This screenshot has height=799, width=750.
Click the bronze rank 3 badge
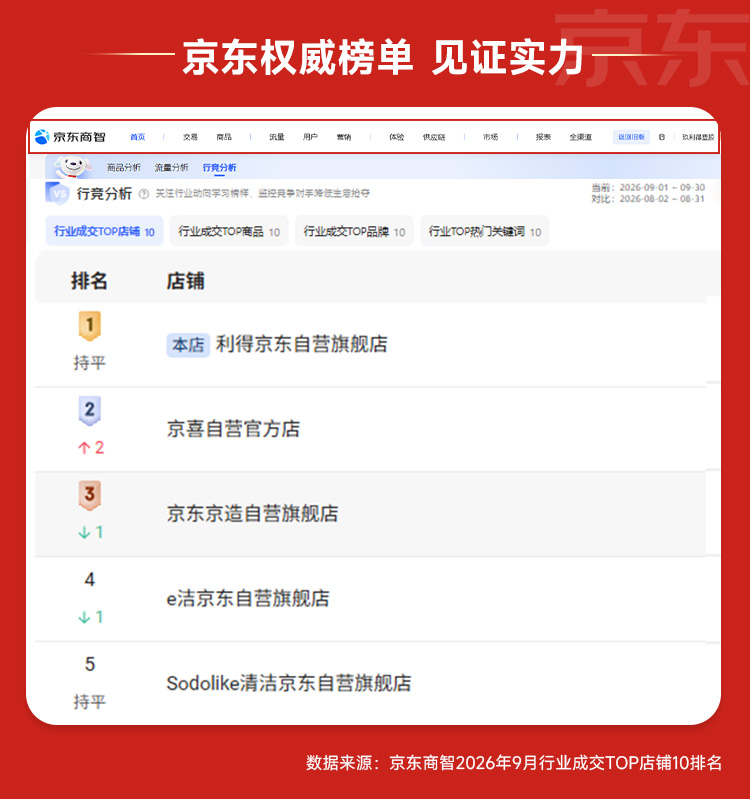tap(90, 495)
